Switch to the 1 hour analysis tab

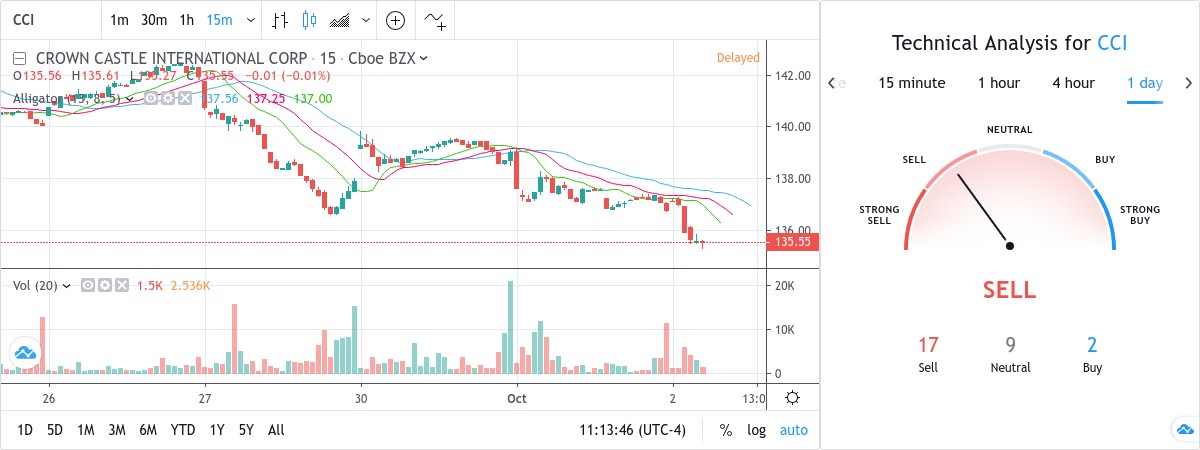pos(999,83)
